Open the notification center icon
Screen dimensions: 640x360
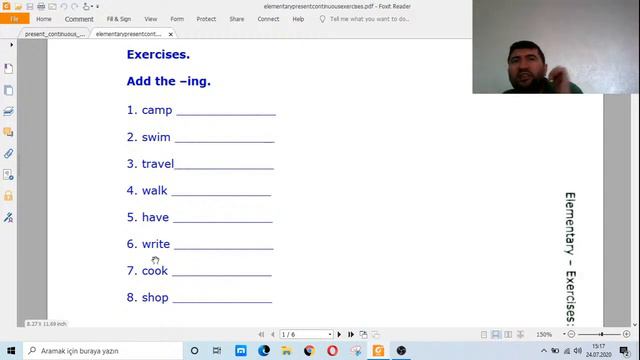click(624, 351)
